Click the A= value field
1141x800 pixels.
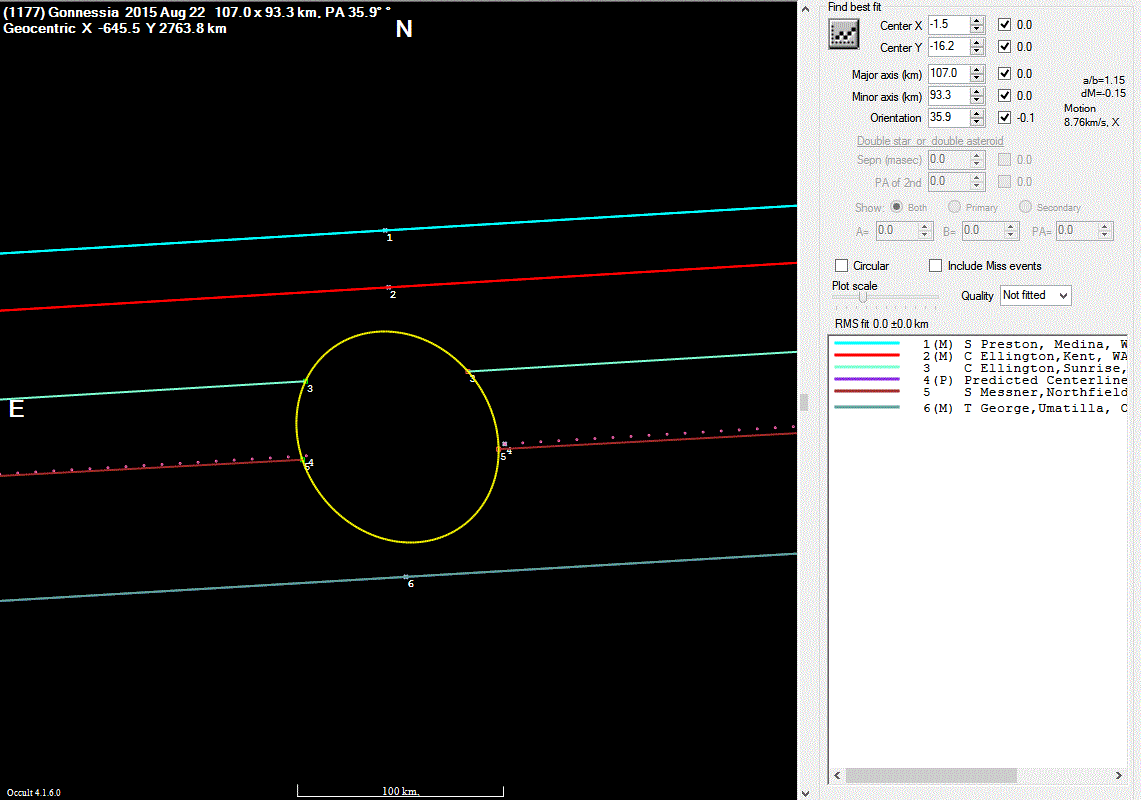click(x=896, y=231)
